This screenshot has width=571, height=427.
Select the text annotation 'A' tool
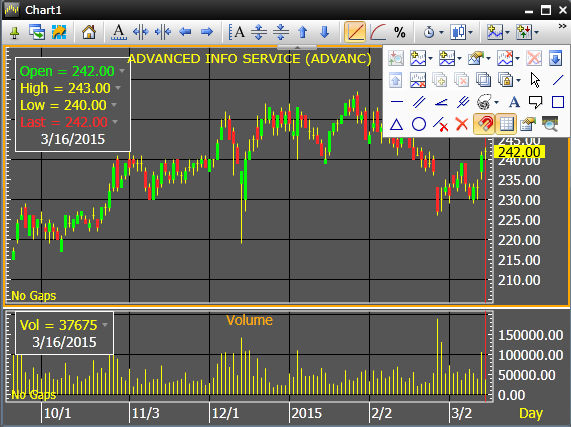pyautogui.click(x=514, y=102)
